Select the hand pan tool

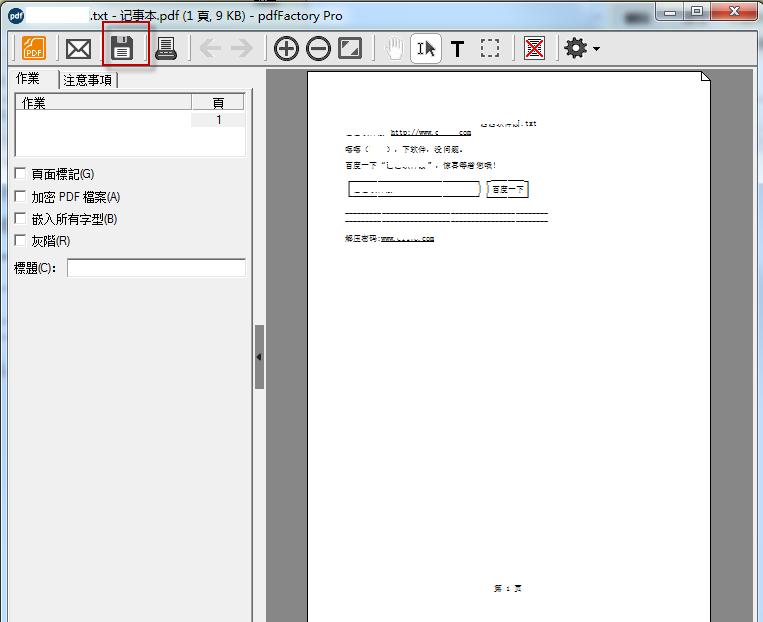[394, 48]
